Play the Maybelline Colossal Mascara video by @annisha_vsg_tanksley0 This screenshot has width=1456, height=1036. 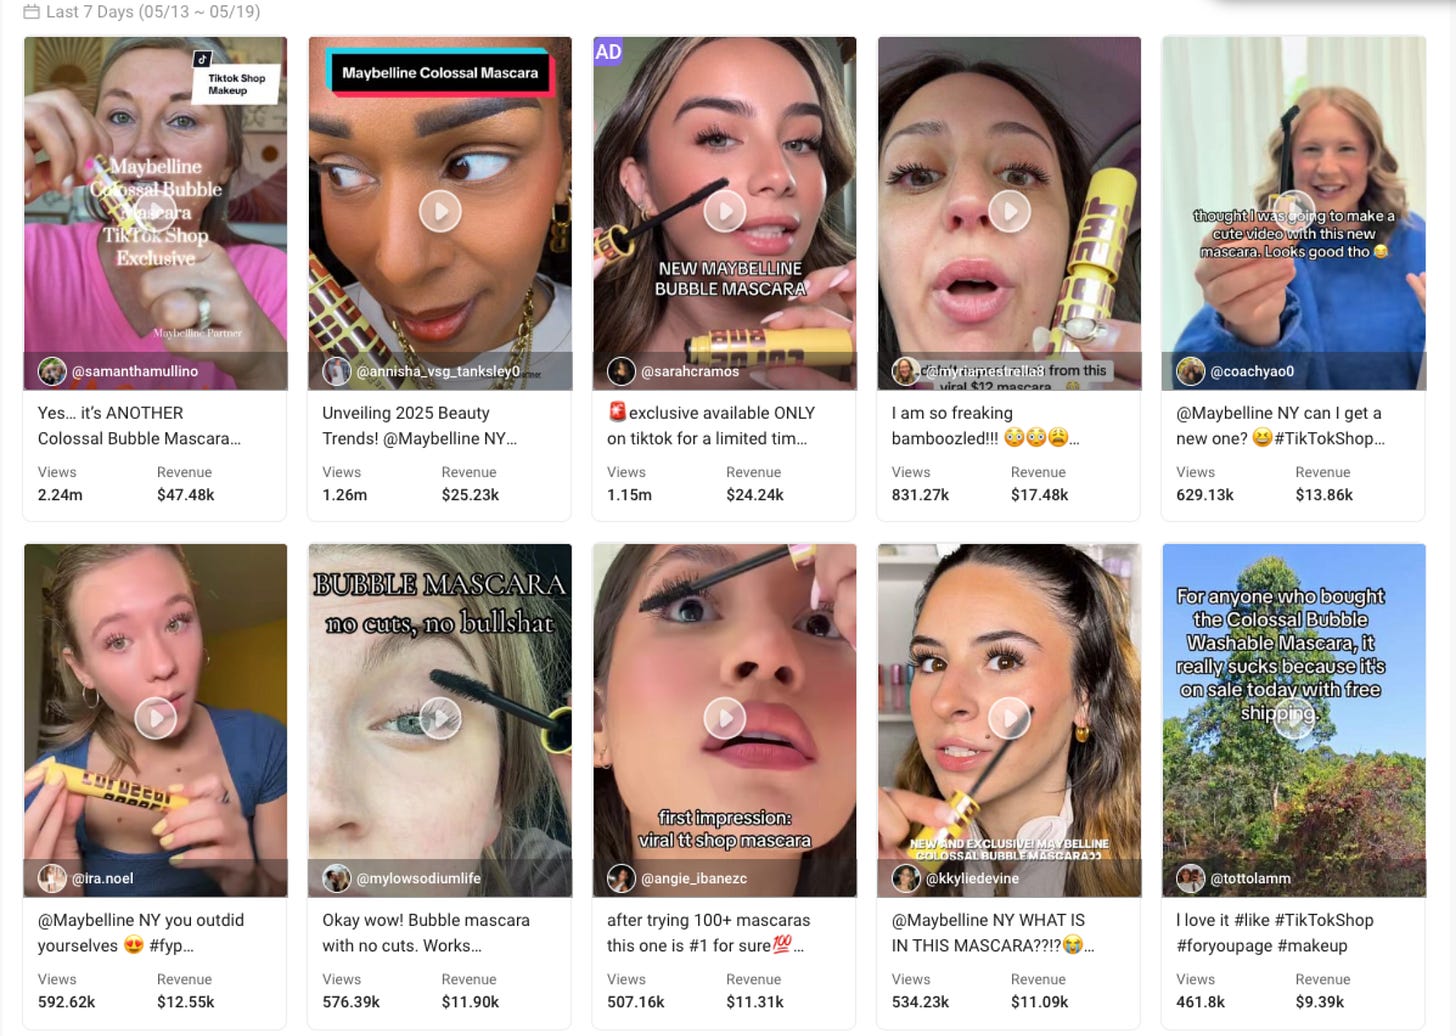440,212
